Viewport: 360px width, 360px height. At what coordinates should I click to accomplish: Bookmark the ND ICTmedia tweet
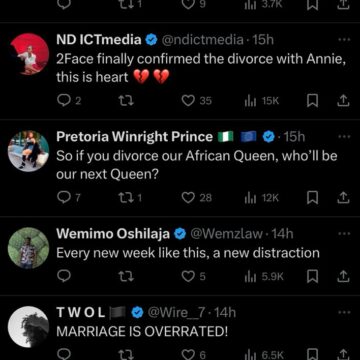[312, 101]
